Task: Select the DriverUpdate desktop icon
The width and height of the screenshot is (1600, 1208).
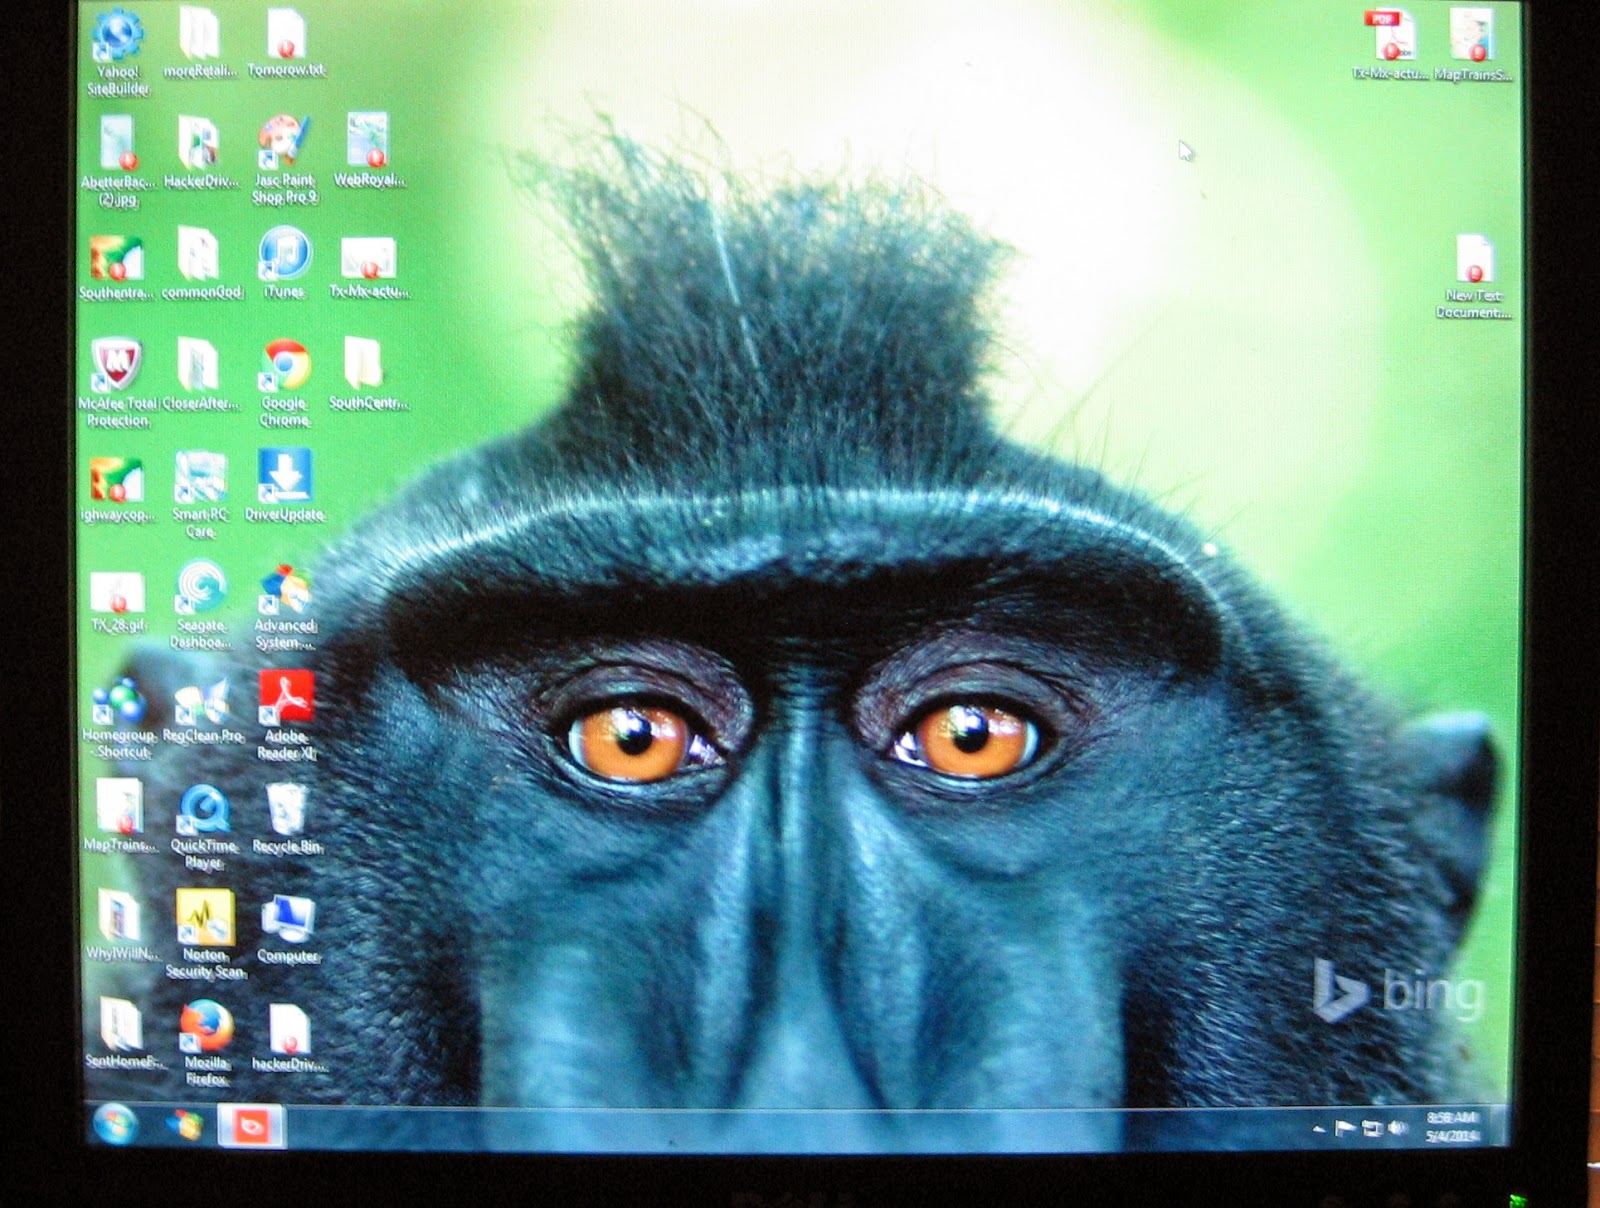Action: (285, 485)
